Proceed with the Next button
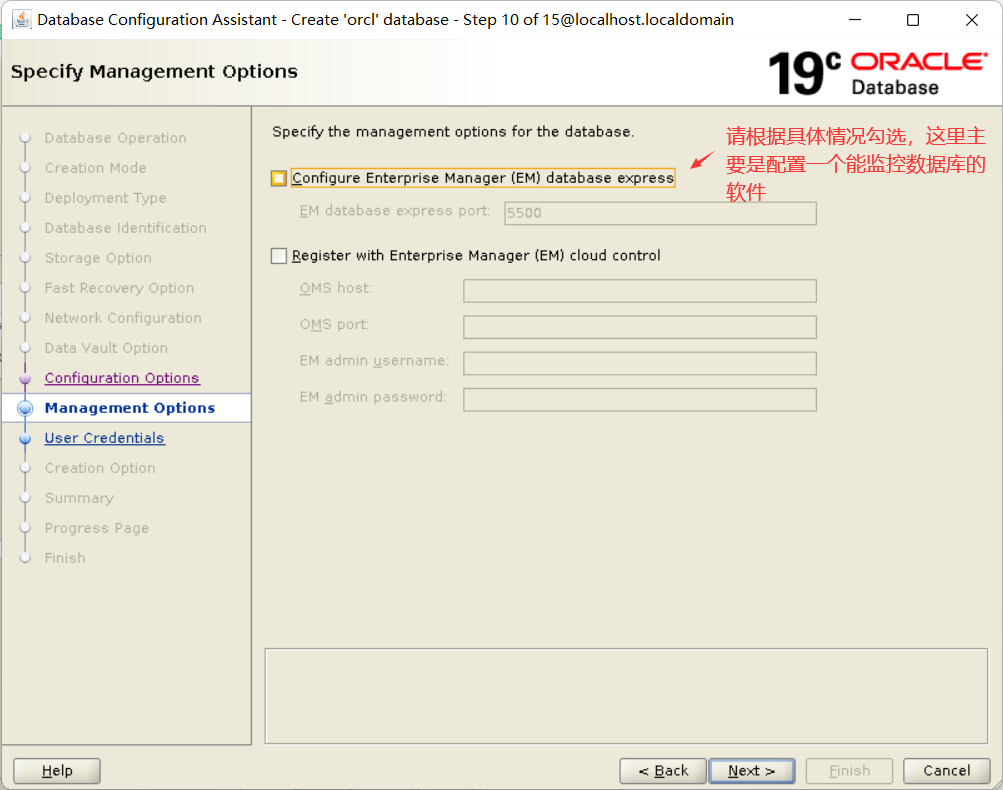This screenshot has width=1003, height=790. [752, 771]
